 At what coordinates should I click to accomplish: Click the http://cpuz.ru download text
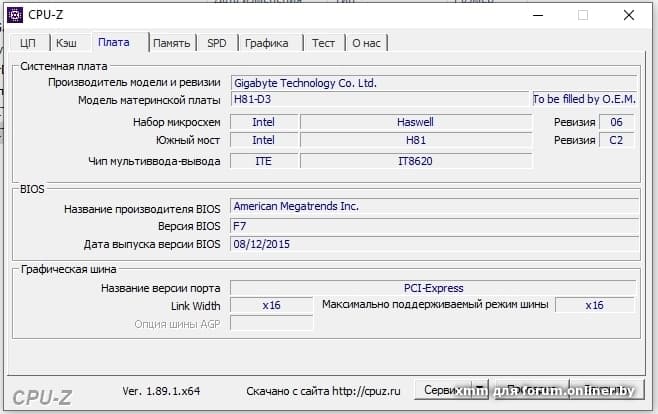(x=366, y=391)
